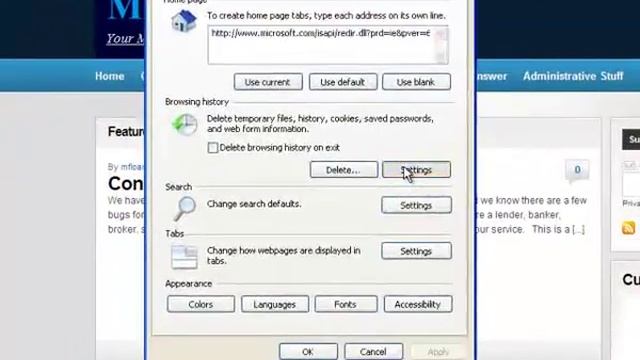Click the search magnifying glass icon
640x360 pixels.
[184, 208]
